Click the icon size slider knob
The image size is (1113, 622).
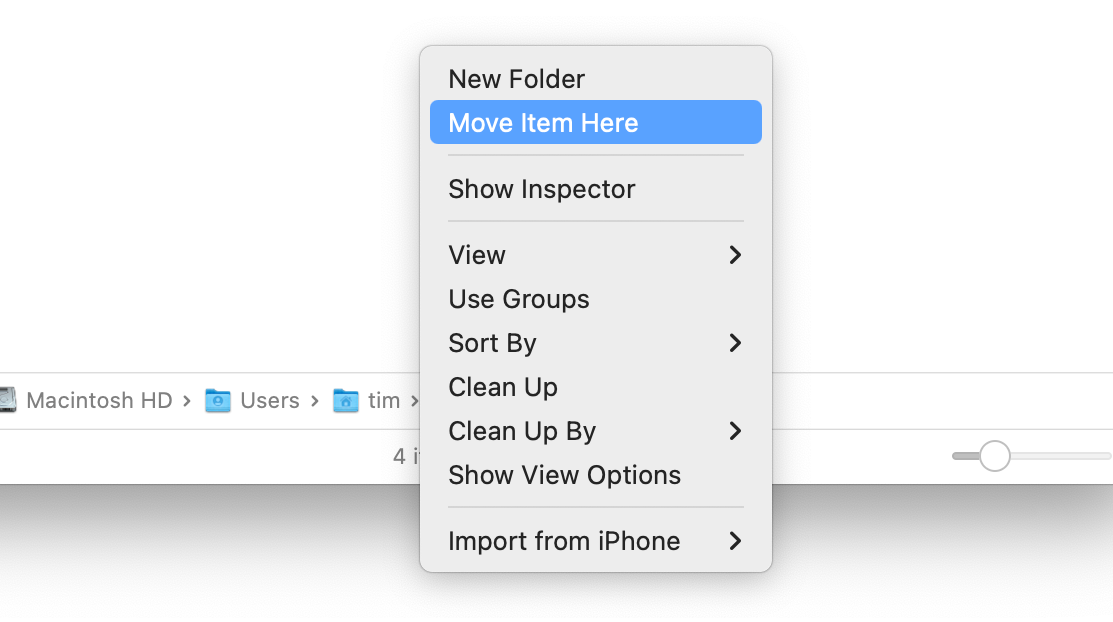pos(994,456)
